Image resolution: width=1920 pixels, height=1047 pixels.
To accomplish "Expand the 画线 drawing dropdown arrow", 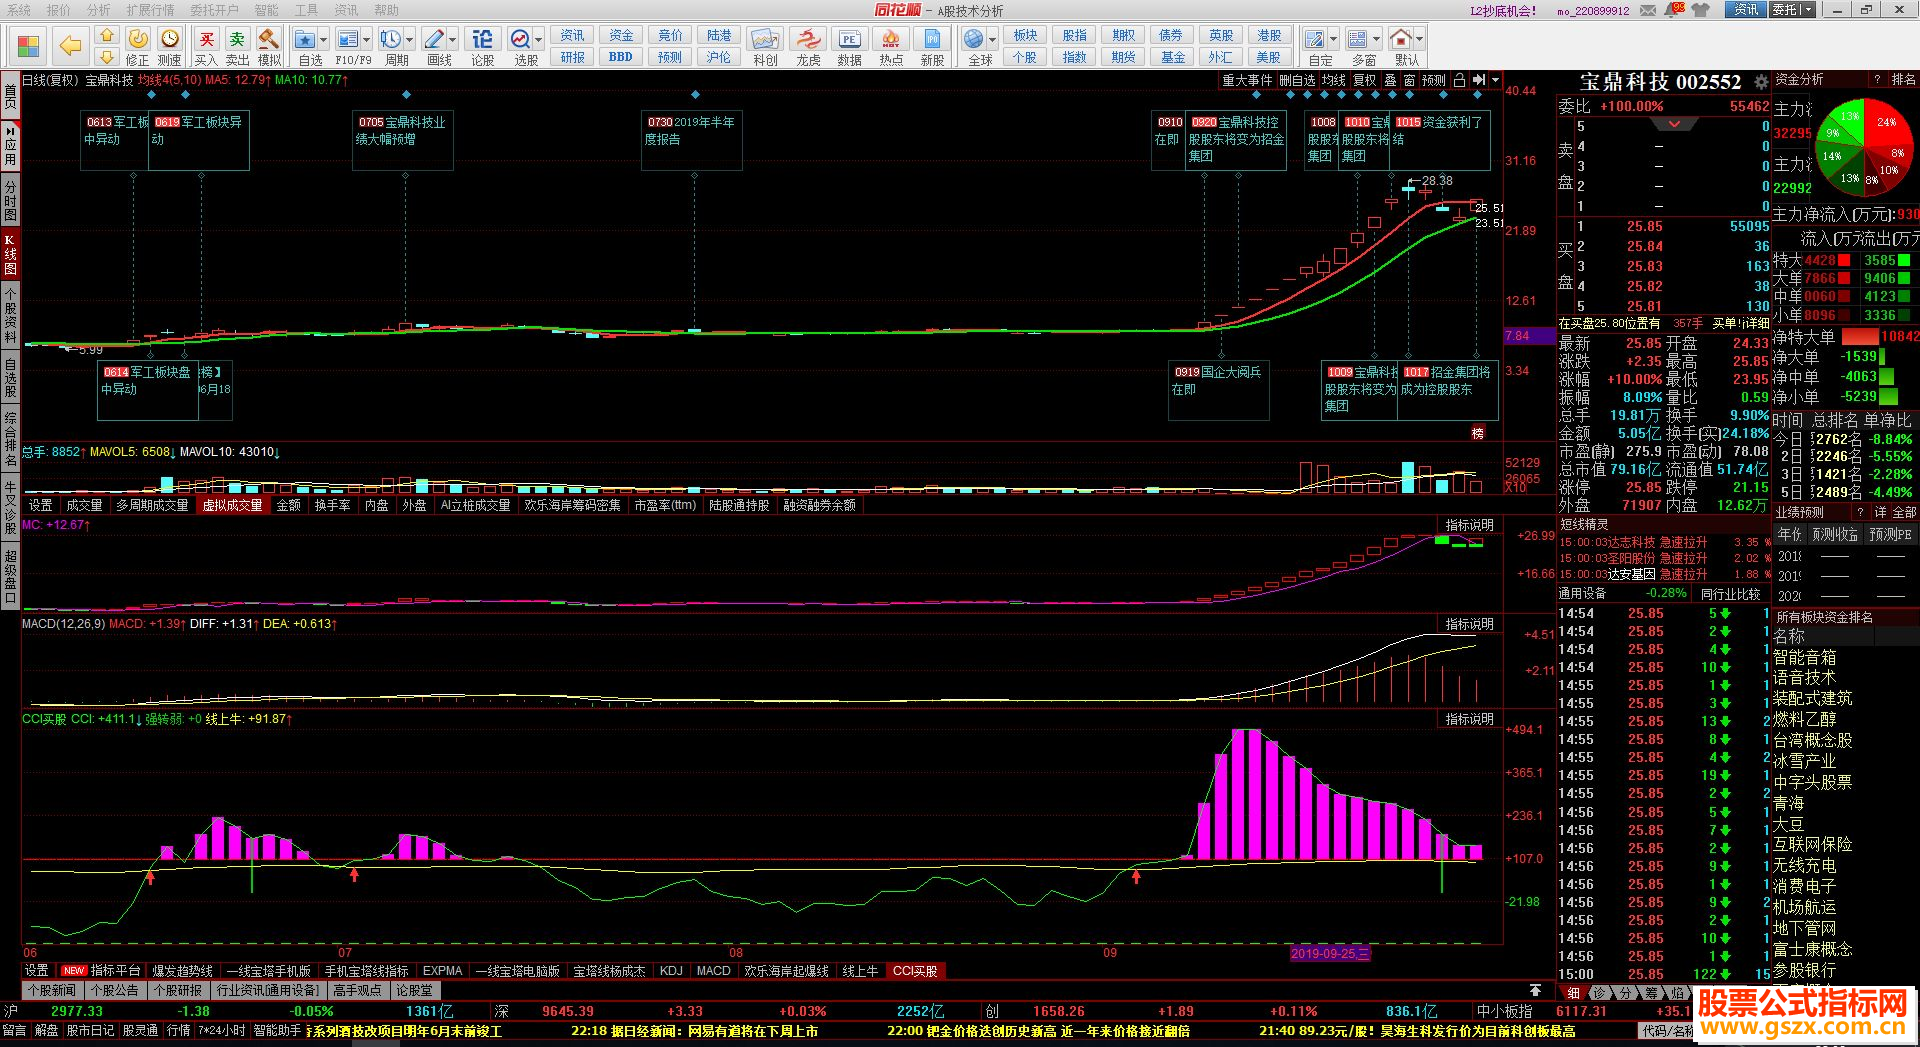I will coord(453,40).
